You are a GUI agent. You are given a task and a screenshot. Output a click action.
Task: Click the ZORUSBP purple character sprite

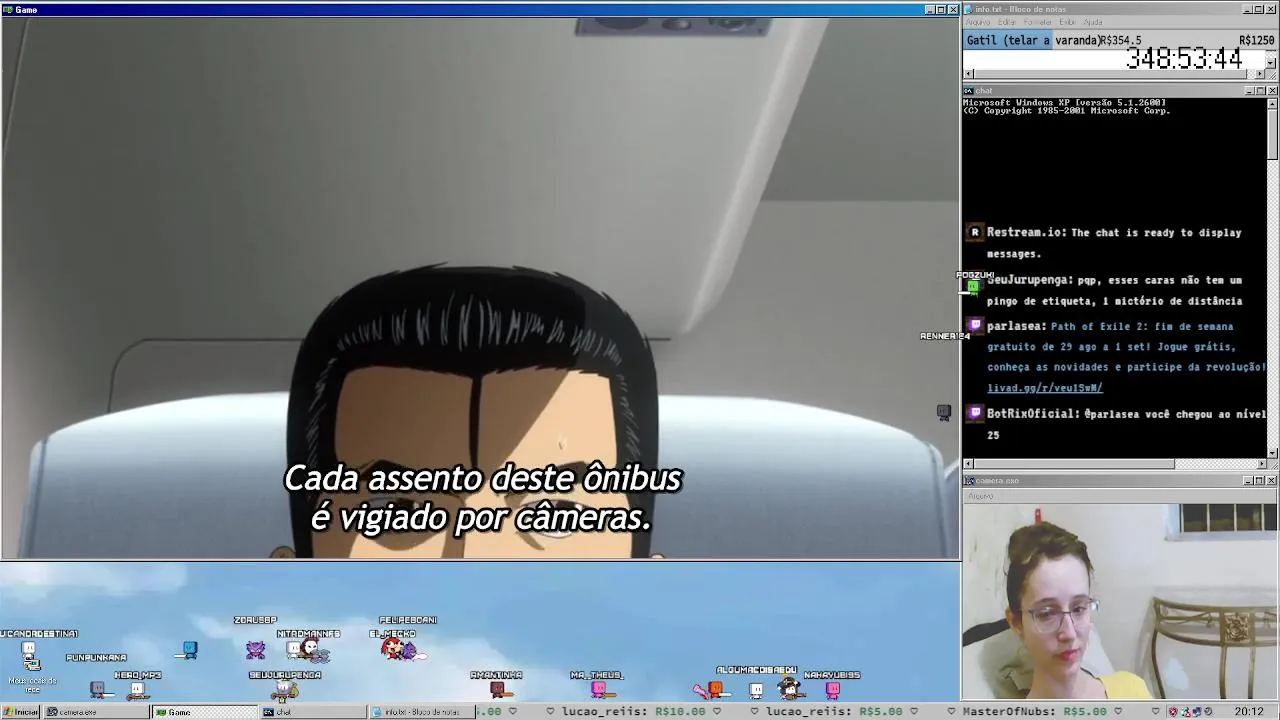(x=256, y=649)
